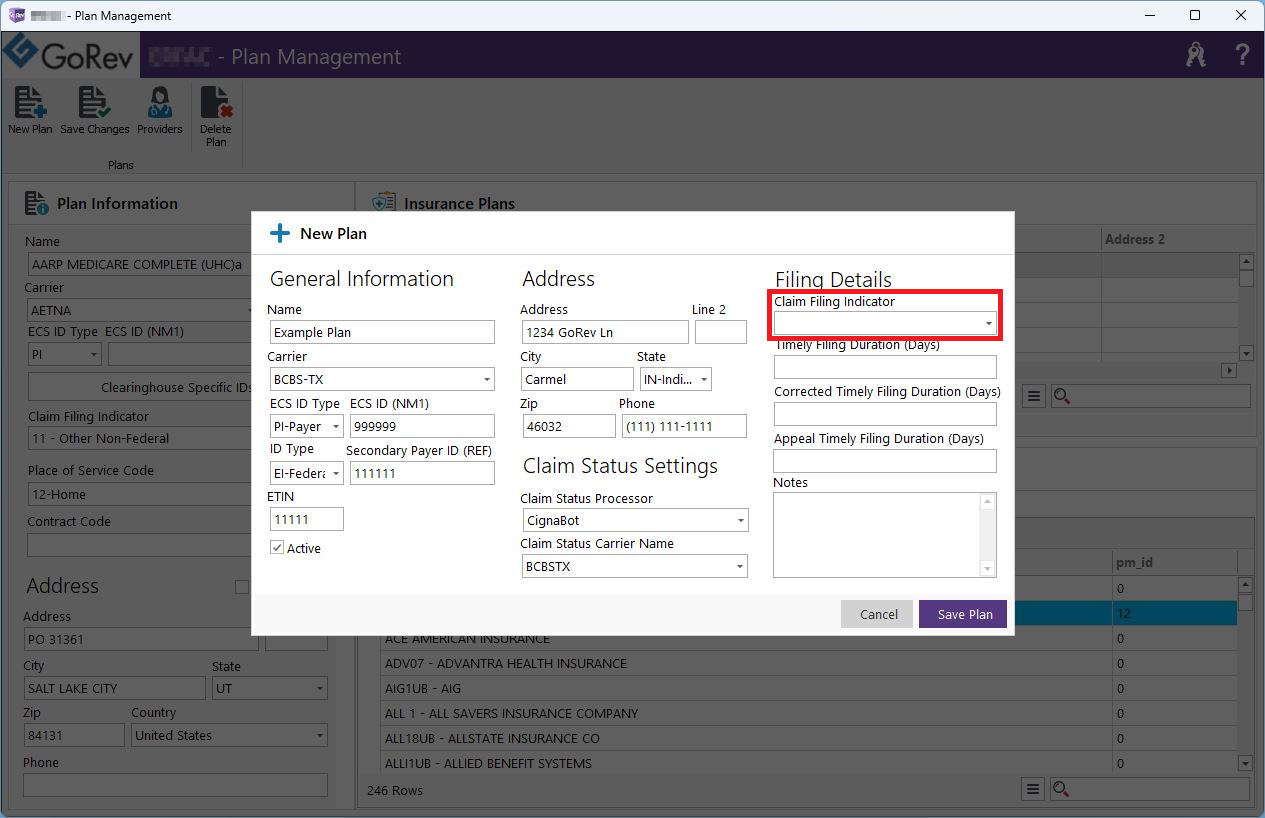Select the ALLI1UB - ALLIED BENEFIT SYSTEMS row
Viewport: 1265px width, 818px height.
coord(809,763)
